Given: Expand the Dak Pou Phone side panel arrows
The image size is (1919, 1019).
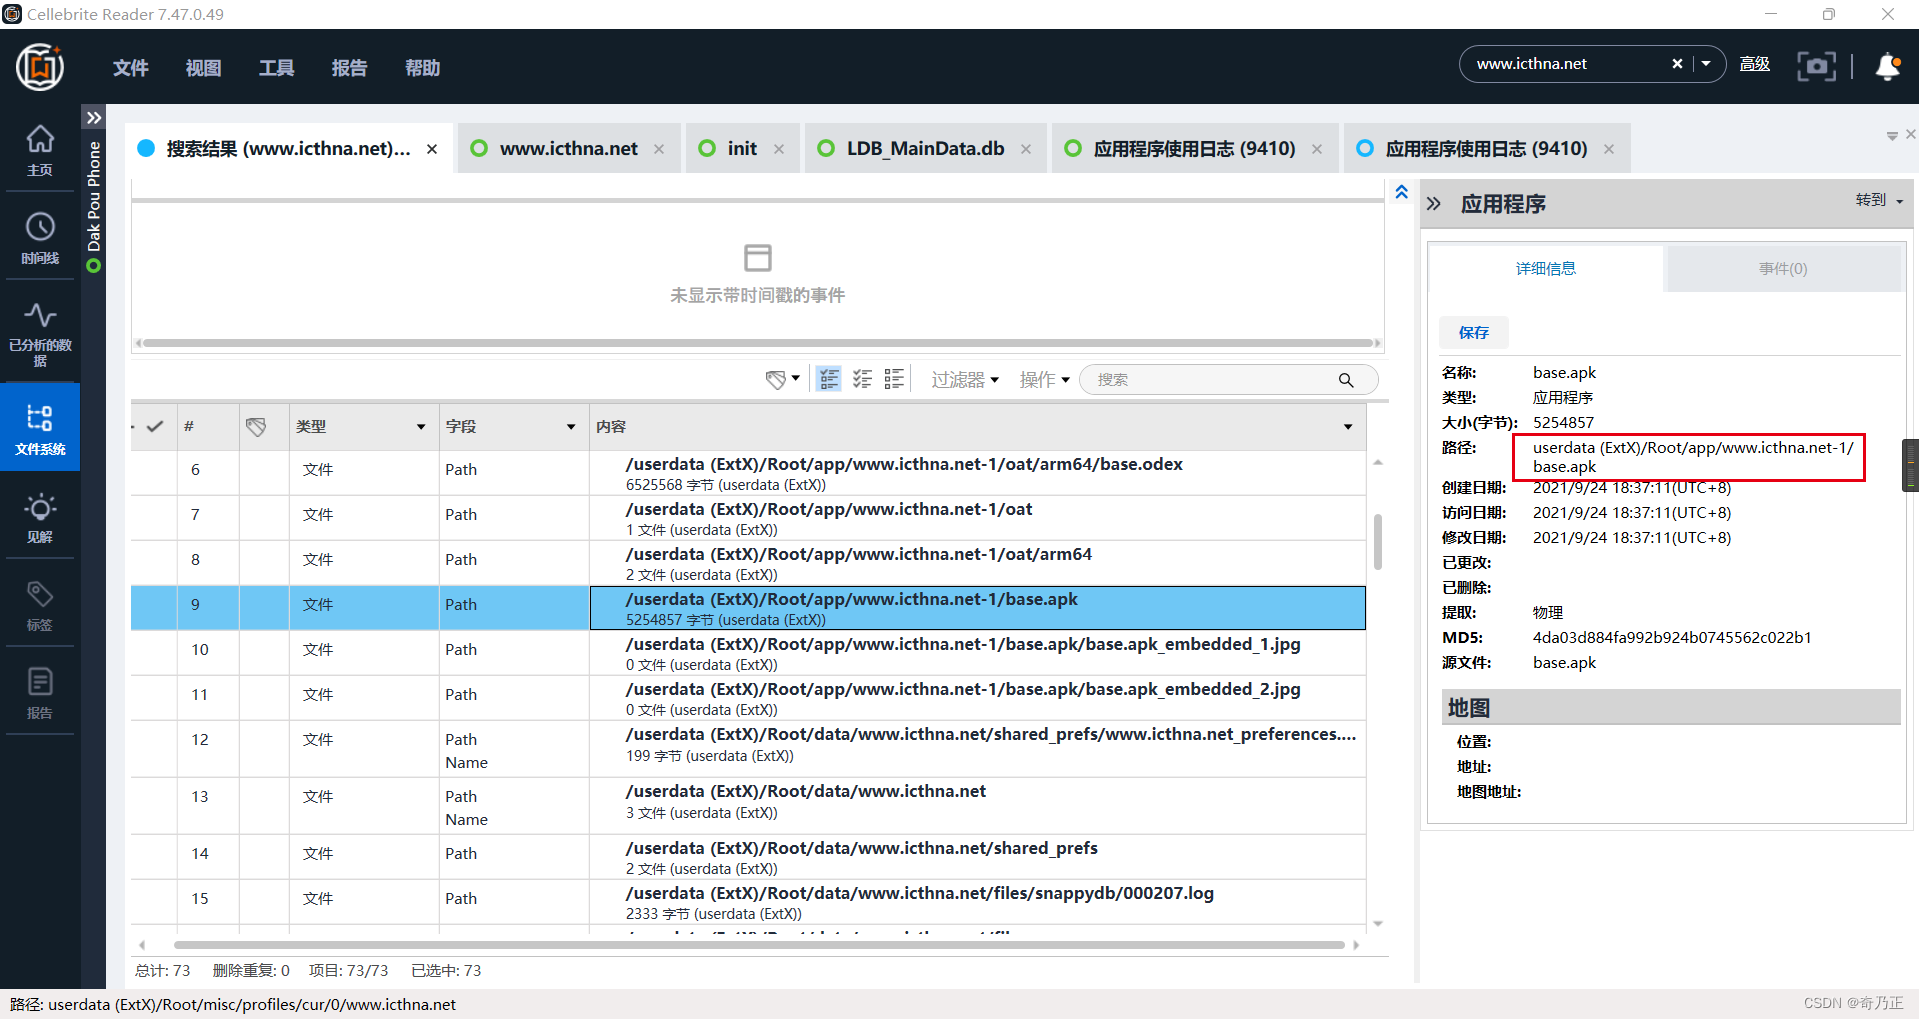Looking at the screenshot, I should point(94,117).
